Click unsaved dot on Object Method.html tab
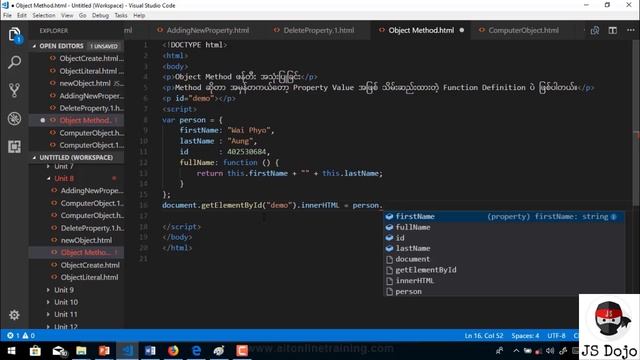The width and height of the screenshot is (640, 360). pos(462,30)
